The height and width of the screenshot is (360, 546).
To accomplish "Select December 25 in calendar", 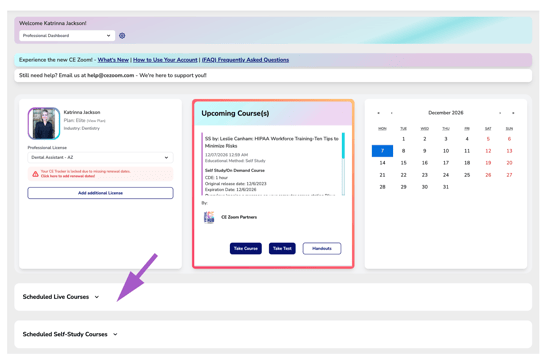I will click(467, 175).
